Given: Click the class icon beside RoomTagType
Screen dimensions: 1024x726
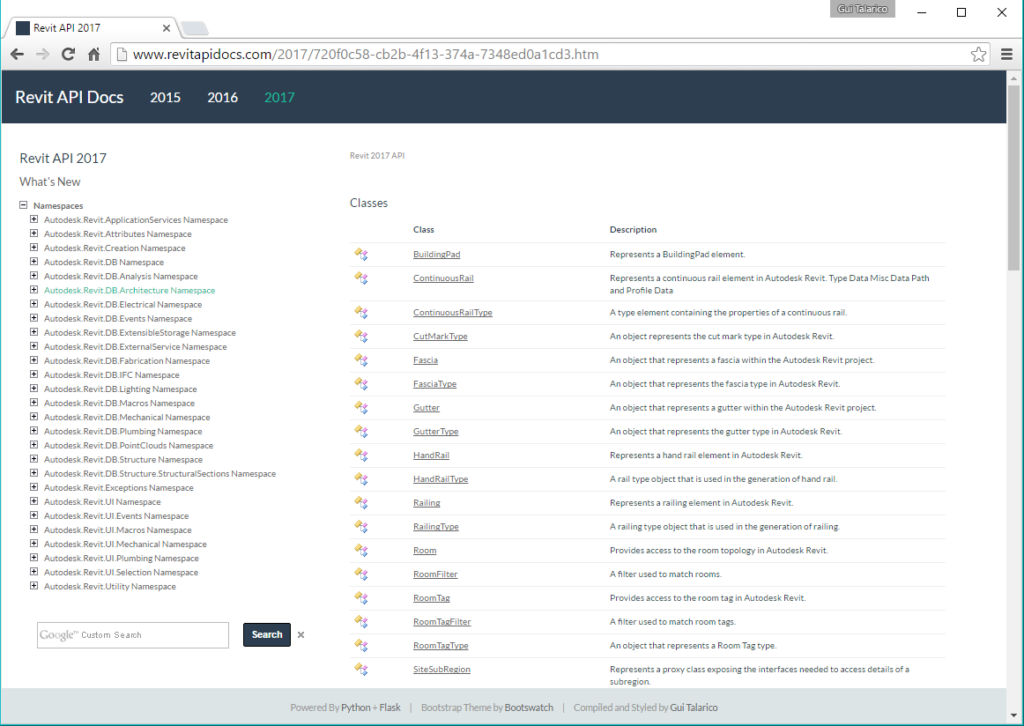Looking at the screenshot, I should 361,646.
